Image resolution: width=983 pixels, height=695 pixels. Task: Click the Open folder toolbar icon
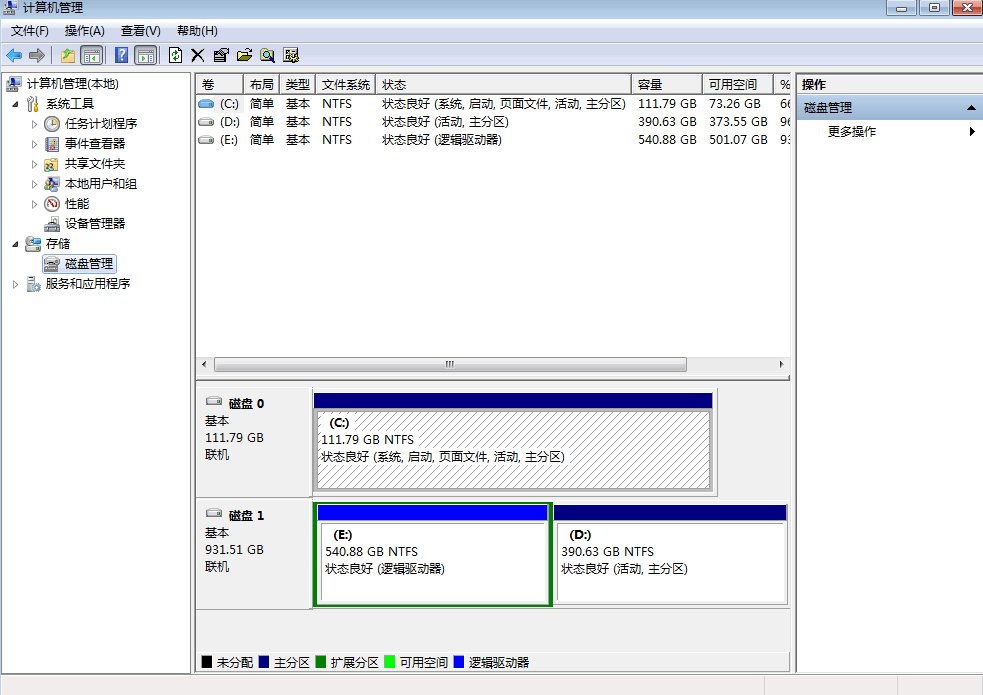[x=244, y=56]
